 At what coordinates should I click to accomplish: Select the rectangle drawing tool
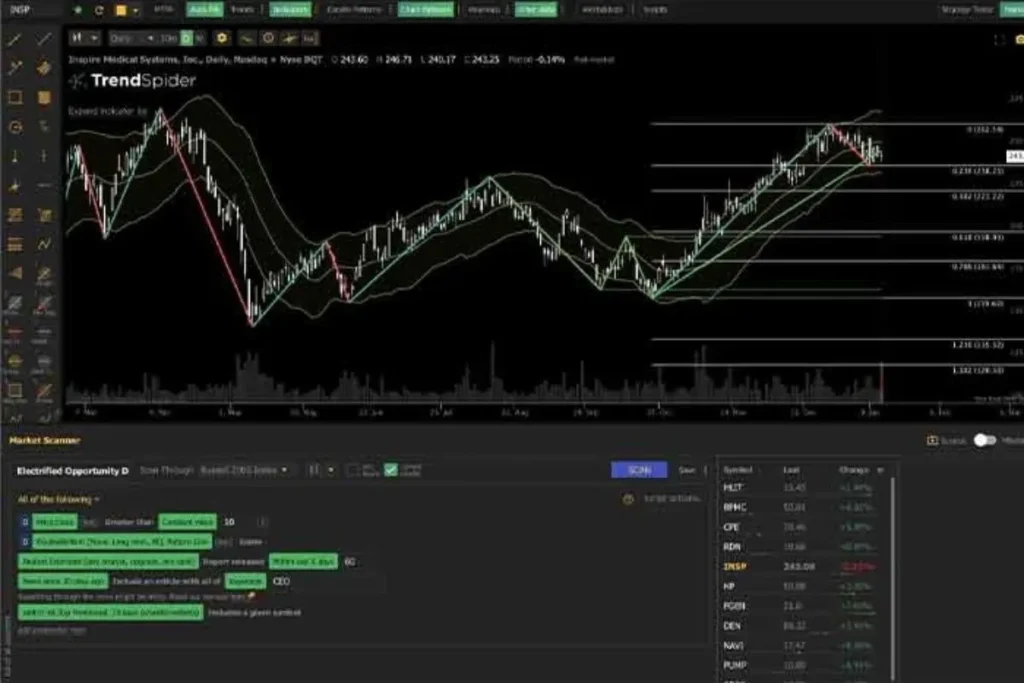15,98
